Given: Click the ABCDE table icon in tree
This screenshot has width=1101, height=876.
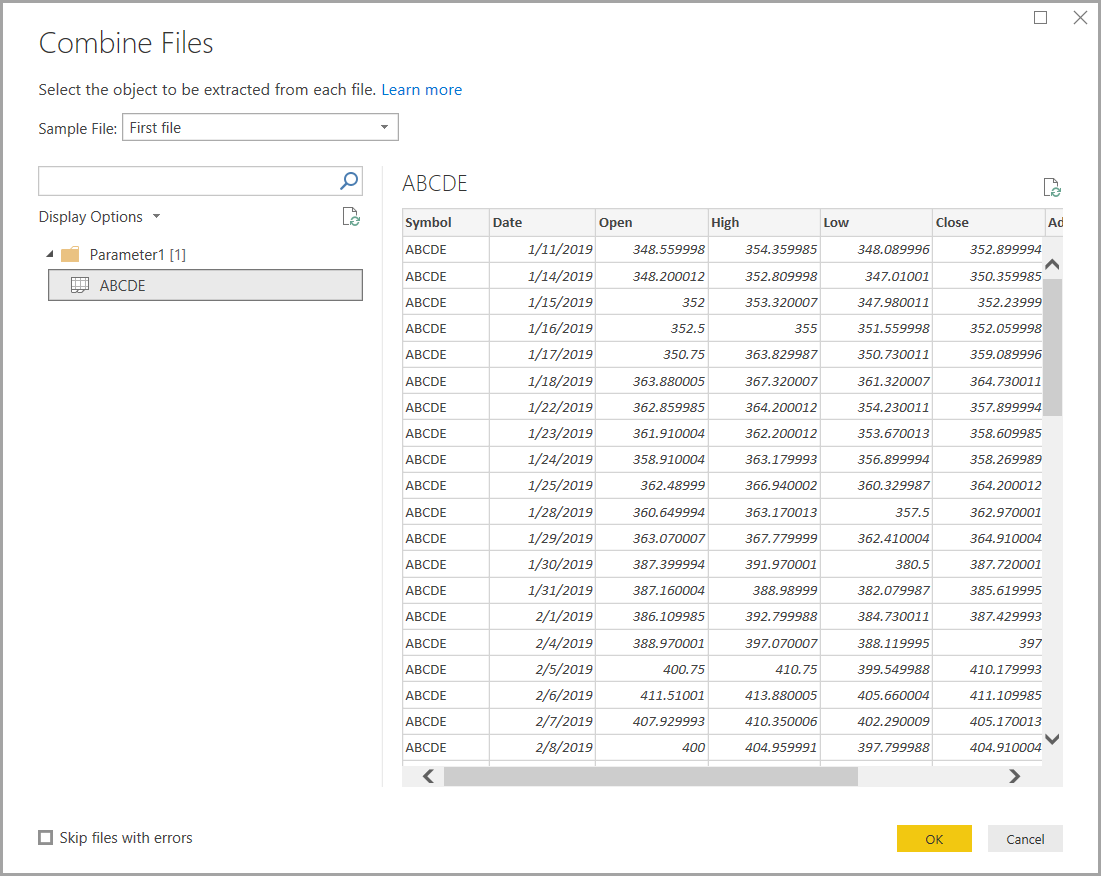Looking at the screenshot, I should point(80,285).
